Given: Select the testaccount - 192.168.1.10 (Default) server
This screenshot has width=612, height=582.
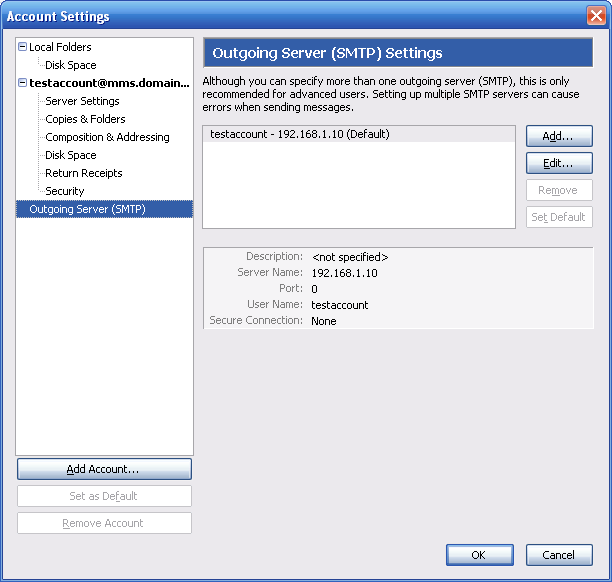Looking at the screenshot, I should (359, 134).
